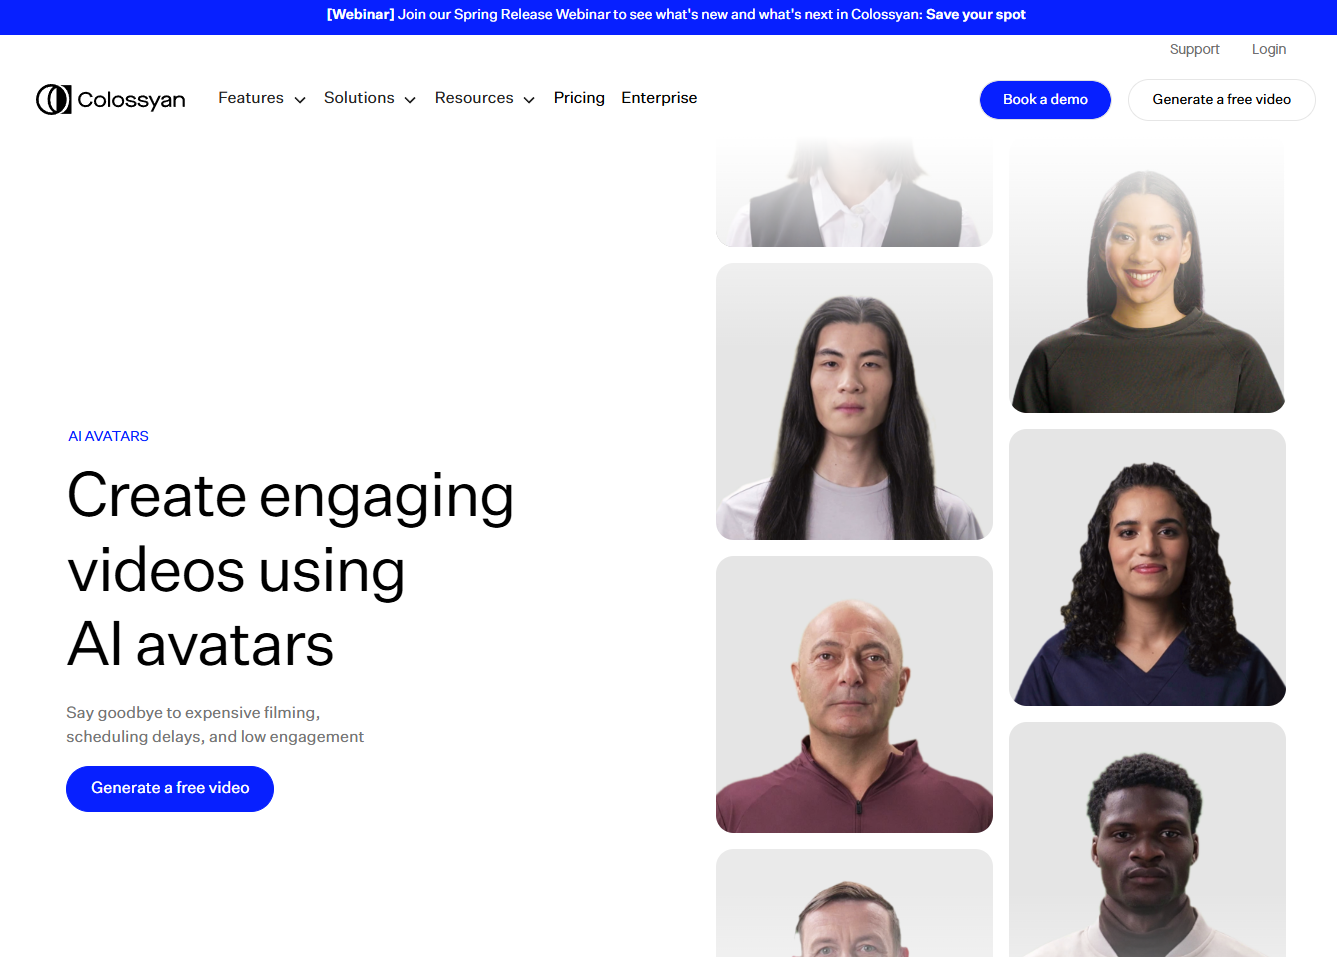The height and width of the screenshot is (957, 1337).
Task: Open the Enterprise menu item
Action: click(659, 98)
